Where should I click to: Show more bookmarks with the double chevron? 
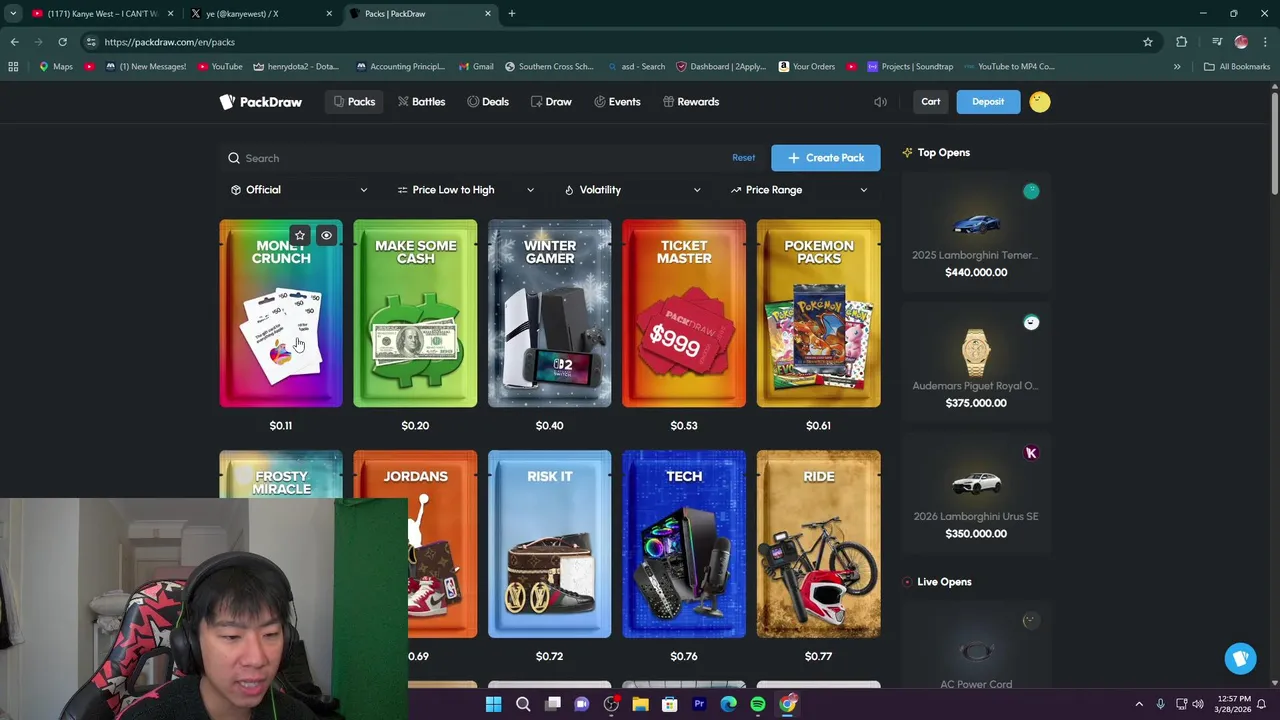(x=1177, y=67)
